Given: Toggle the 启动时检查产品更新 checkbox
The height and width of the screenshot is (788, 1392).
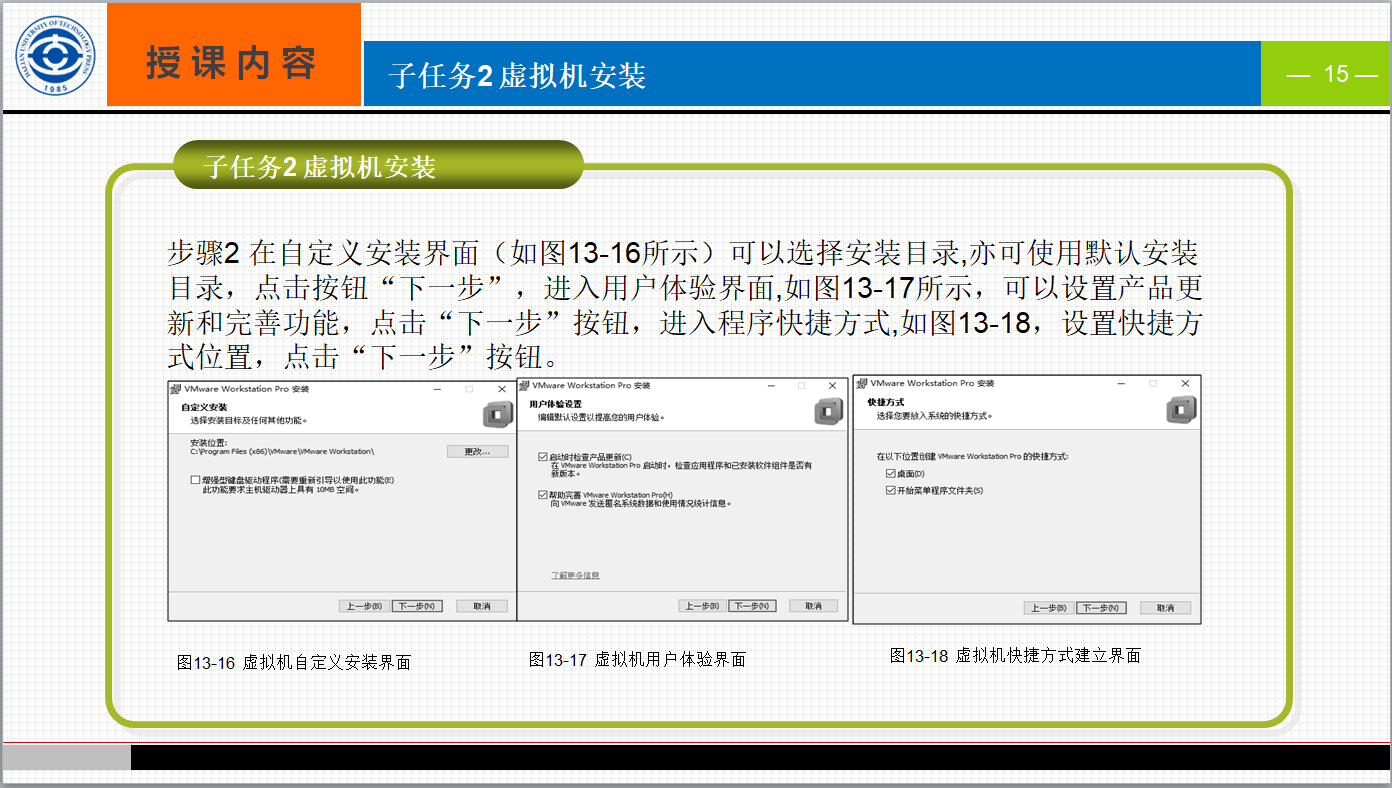Looking at the screenshot, I should click(543, 457).
